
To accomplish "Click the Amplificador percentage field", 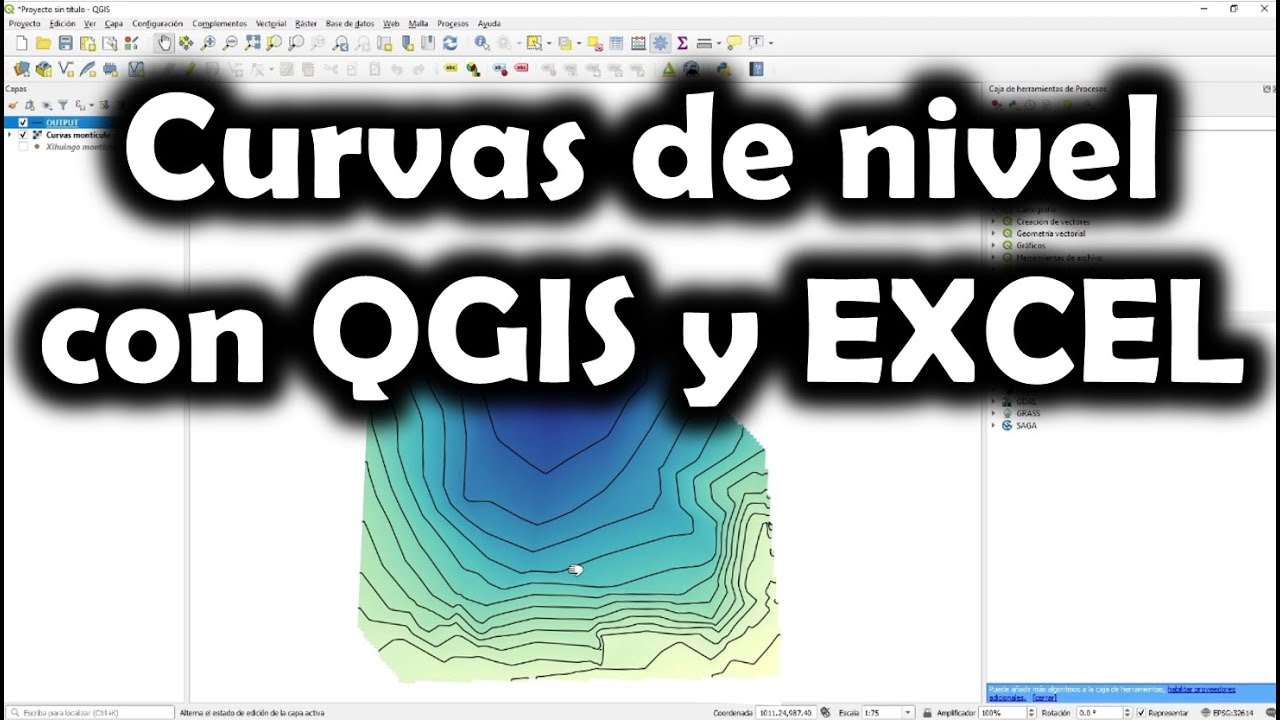I will pos(1004,713).
